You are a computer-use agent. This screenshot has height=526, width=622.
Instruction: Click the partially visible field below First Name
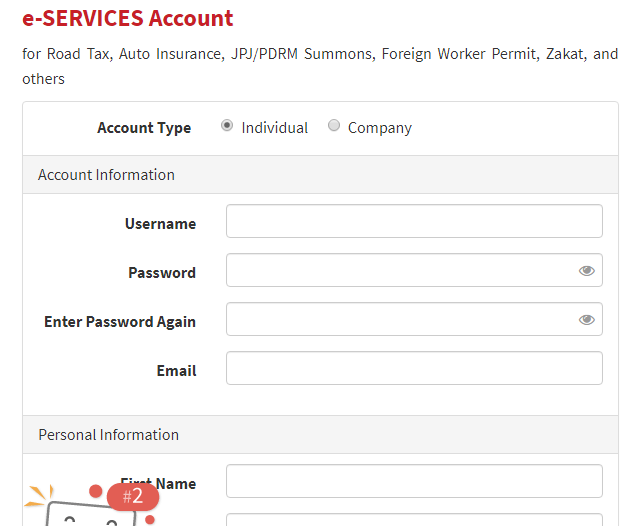414,520
